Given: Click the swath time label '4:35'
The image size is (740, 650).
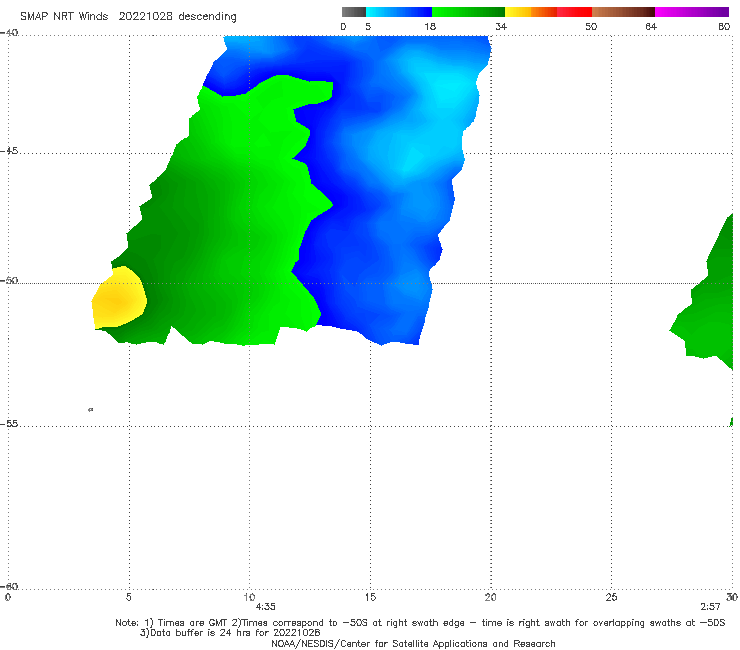Looking at the screenshot, I should [x=266, y=607].
